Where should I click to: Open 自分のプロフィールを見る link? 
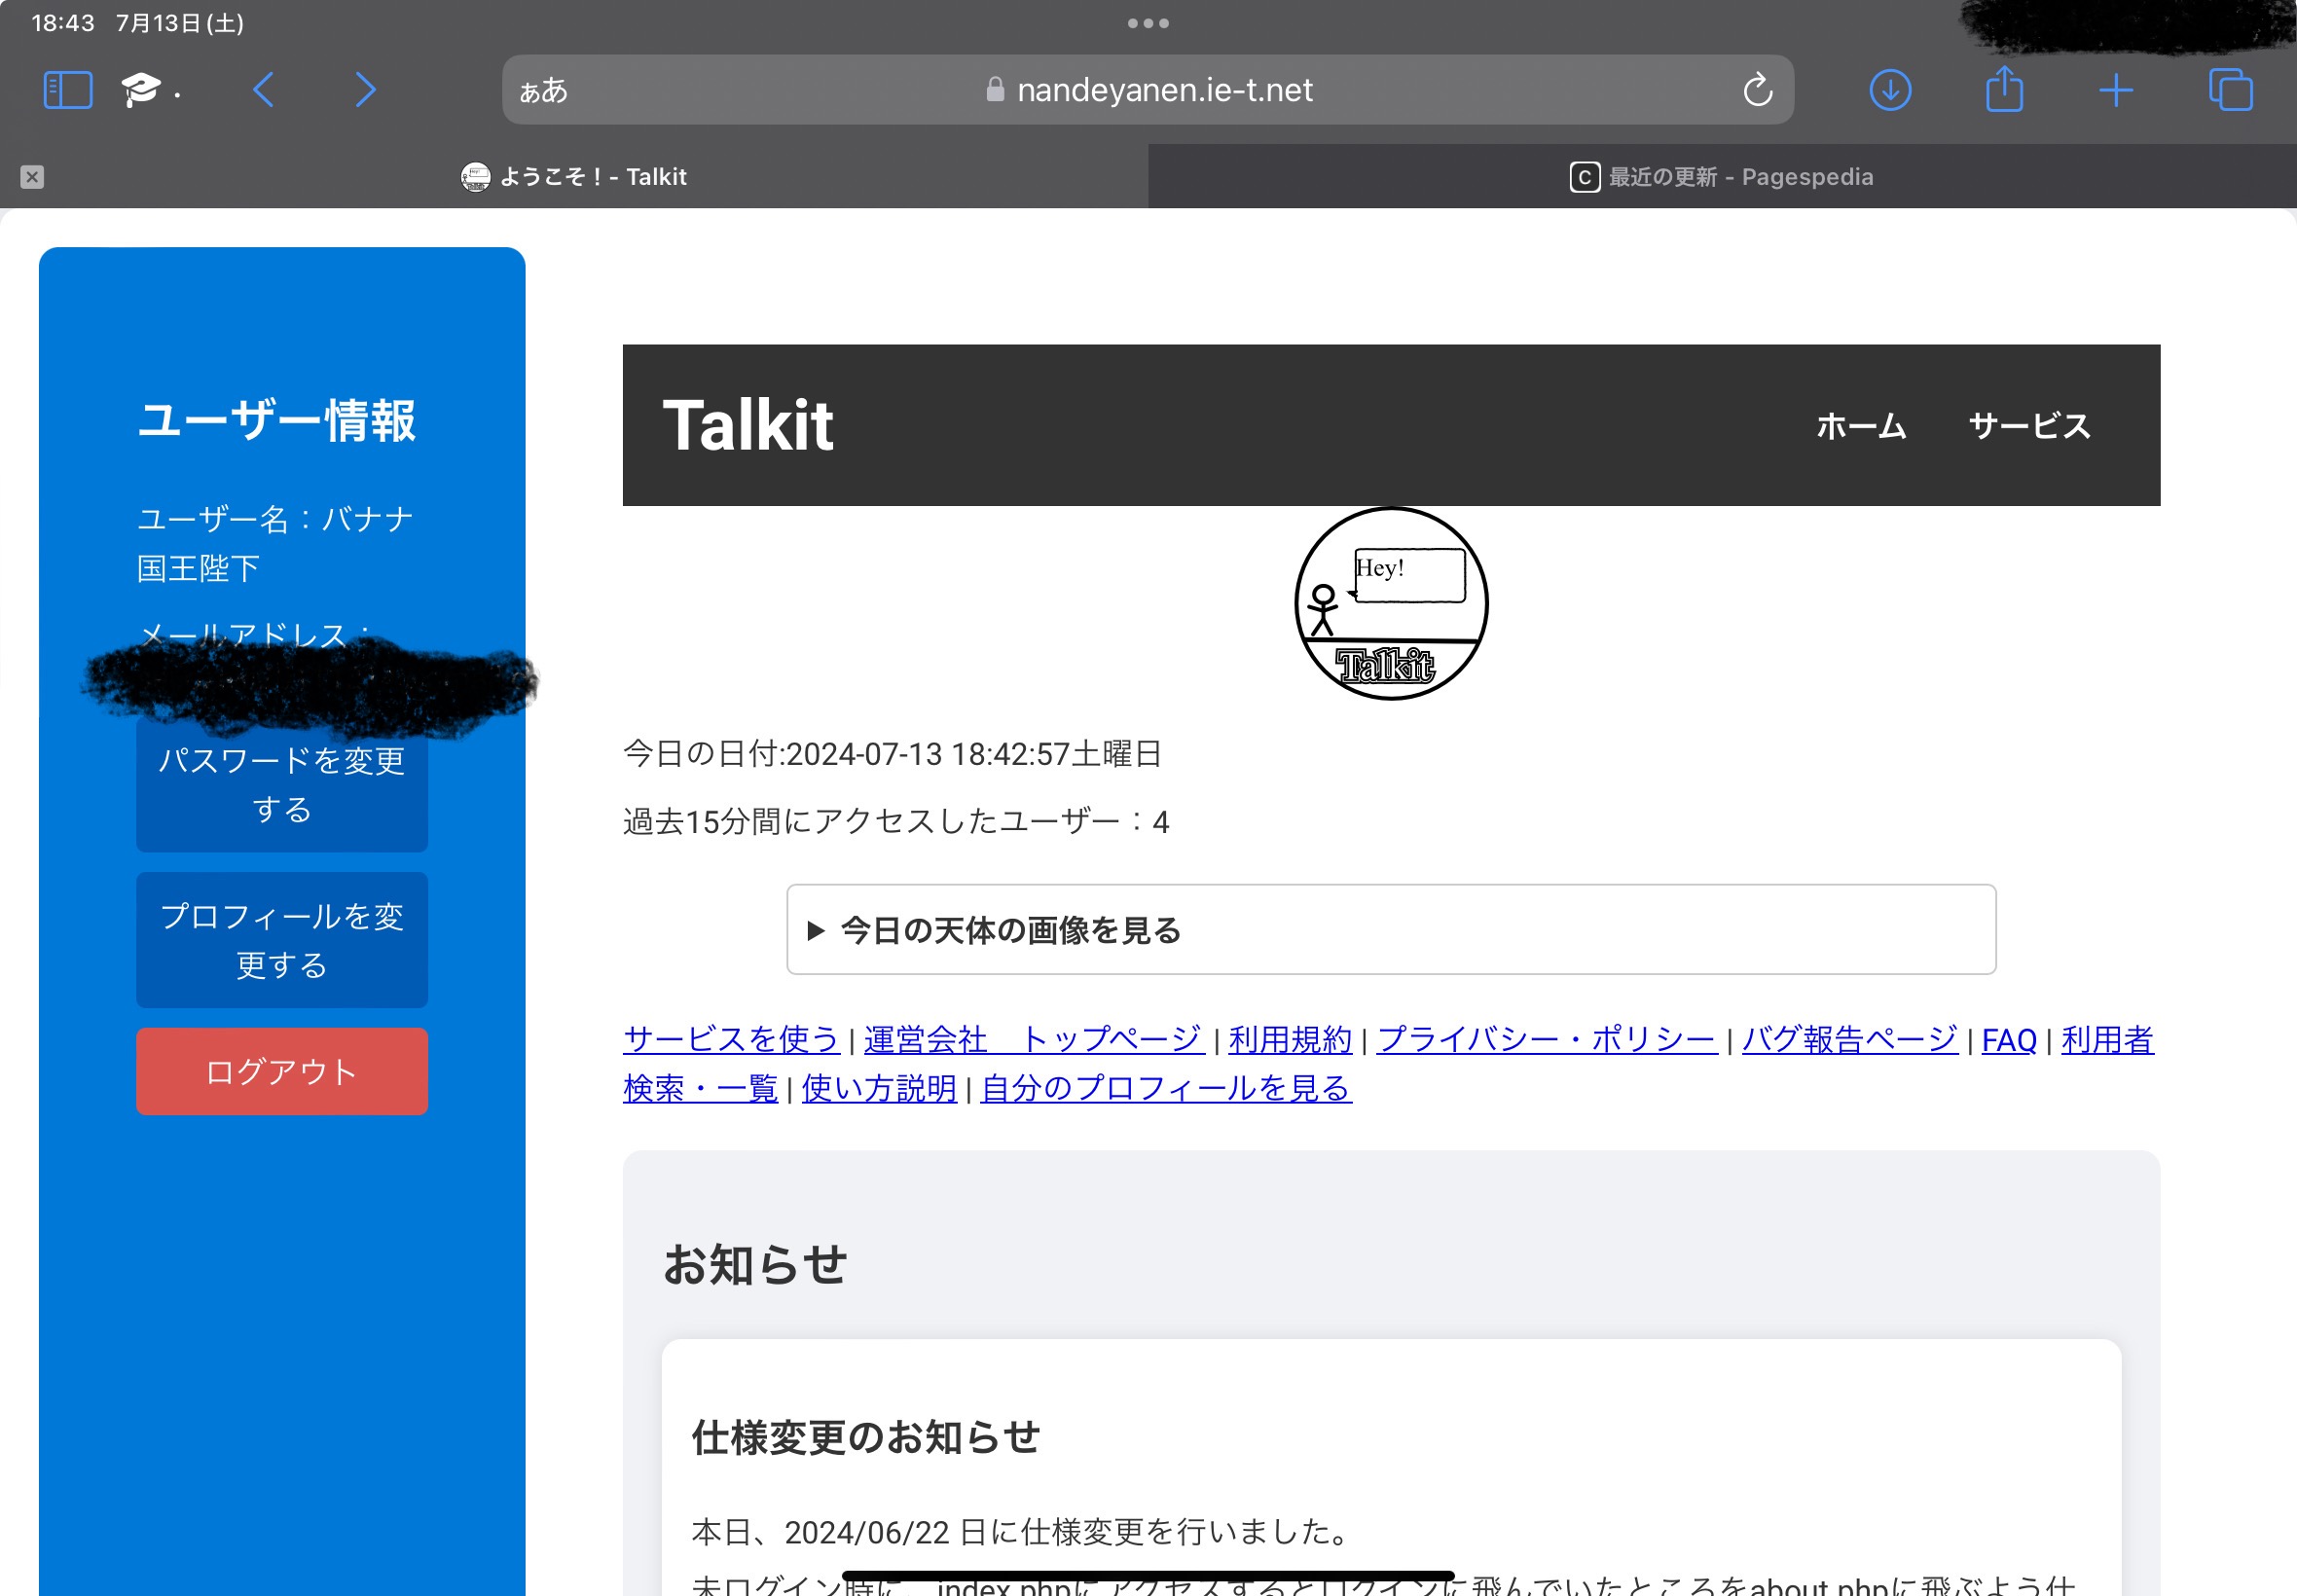point(1166,1088)
